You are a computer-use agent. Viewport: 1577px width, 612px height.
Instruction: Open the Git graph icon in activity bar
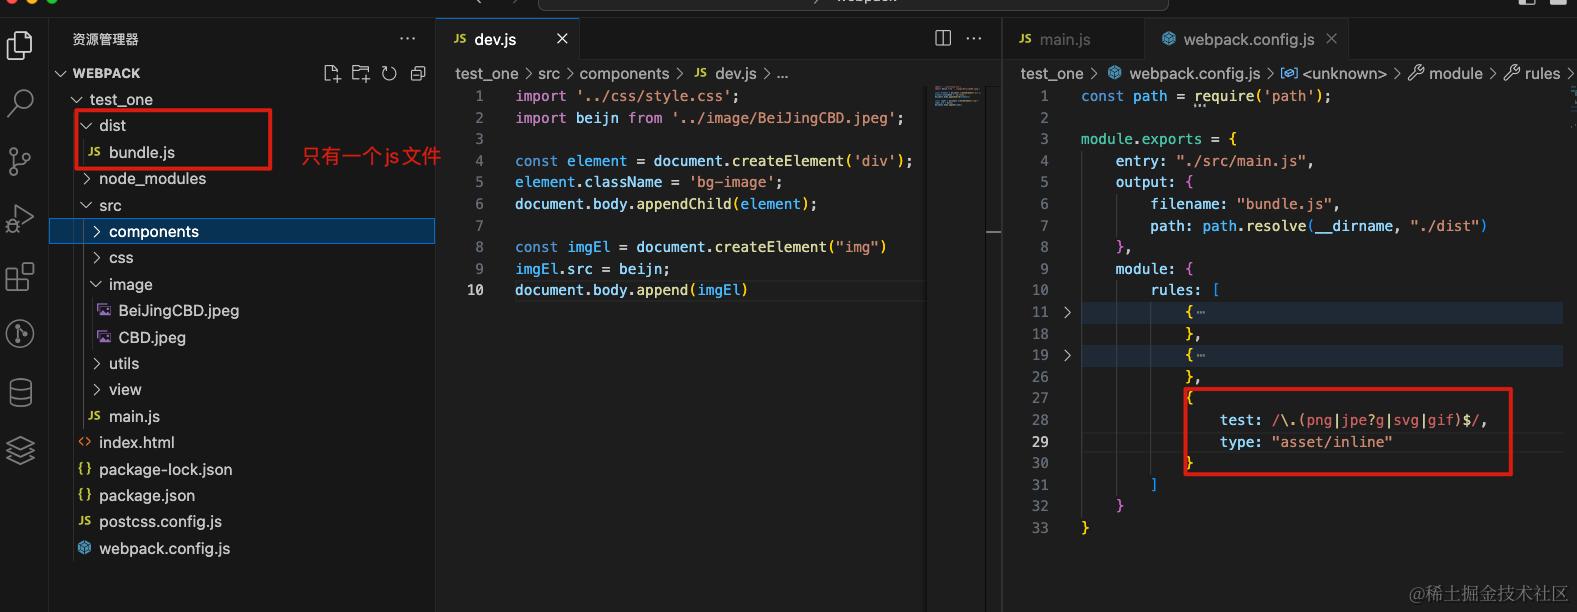coord(20,334)
